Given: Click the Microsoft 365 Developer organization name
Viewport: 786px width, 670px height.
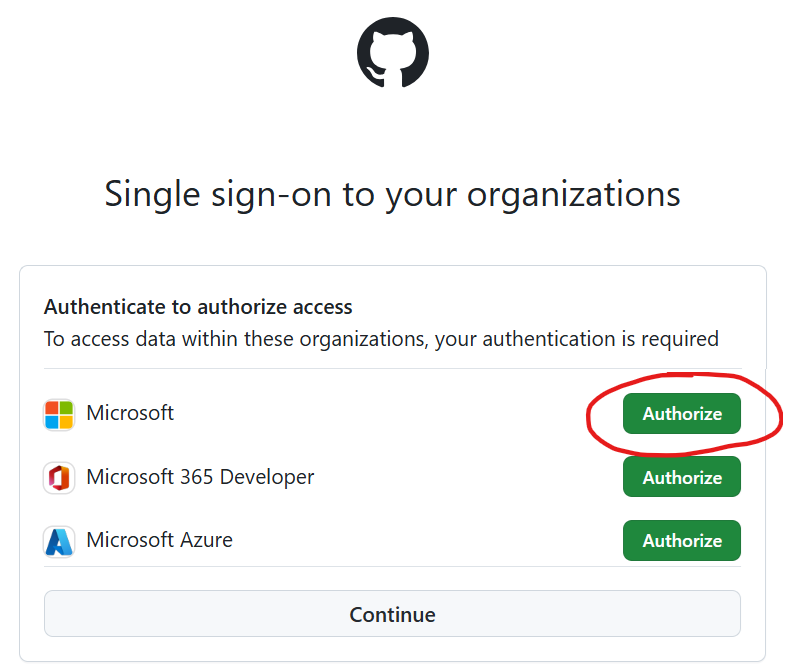Looking at the screenshot, I should (x=200, y=477).
